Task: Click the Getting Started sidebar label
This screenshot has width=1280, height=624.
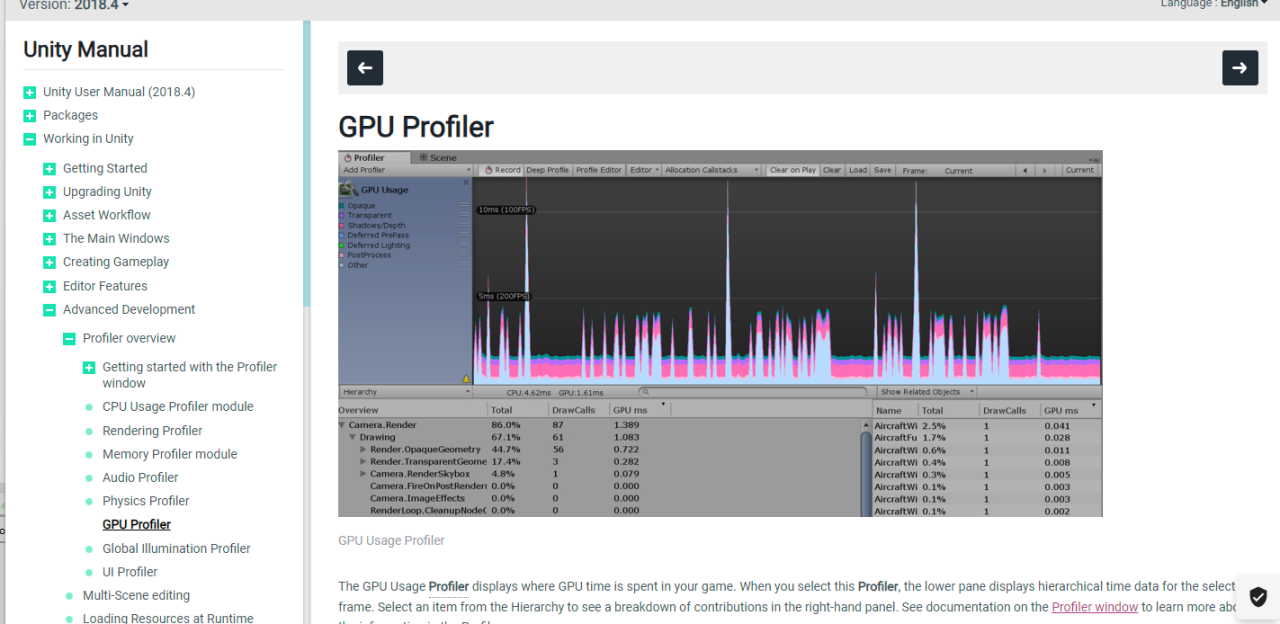Action: point(105,169)
